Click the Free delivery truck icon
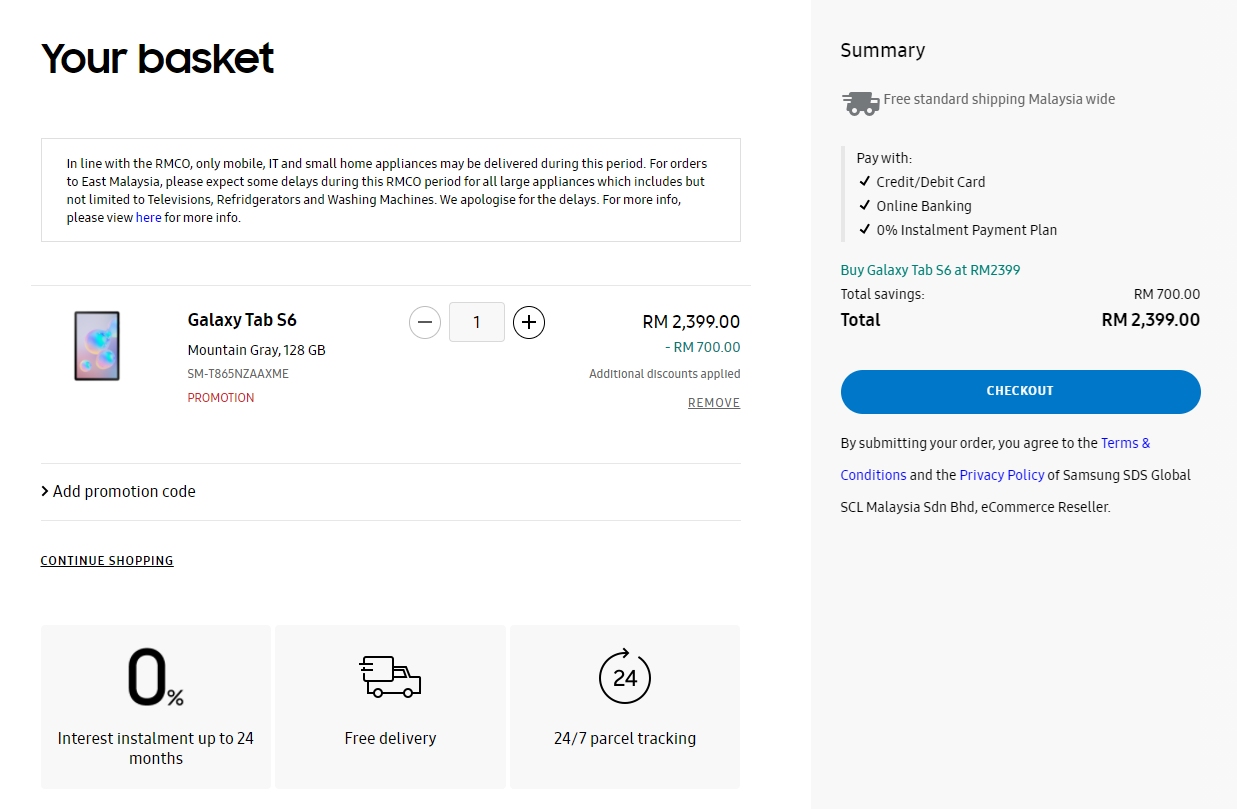 390,677
